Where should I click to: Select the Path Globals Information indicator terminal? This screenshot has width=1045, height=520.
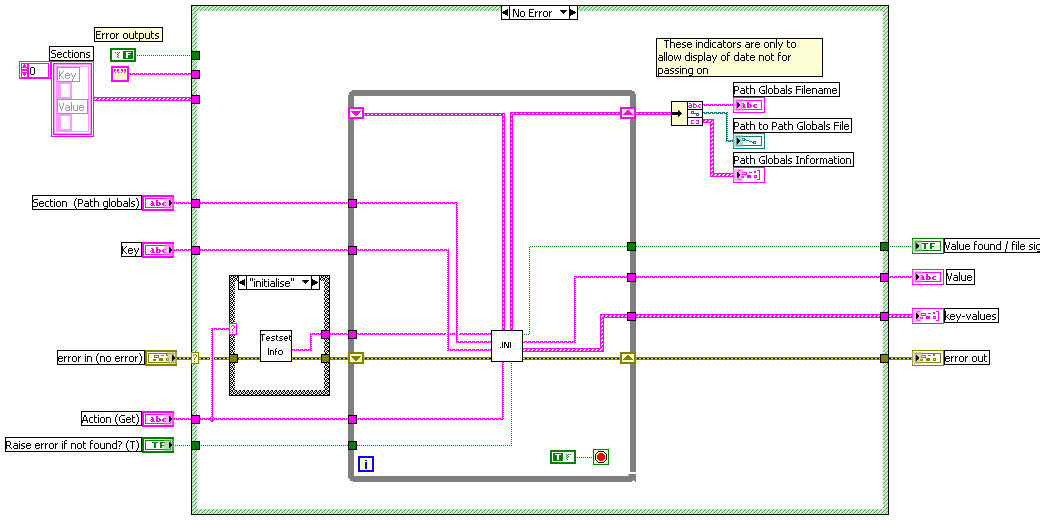click(x=749, y=175)
